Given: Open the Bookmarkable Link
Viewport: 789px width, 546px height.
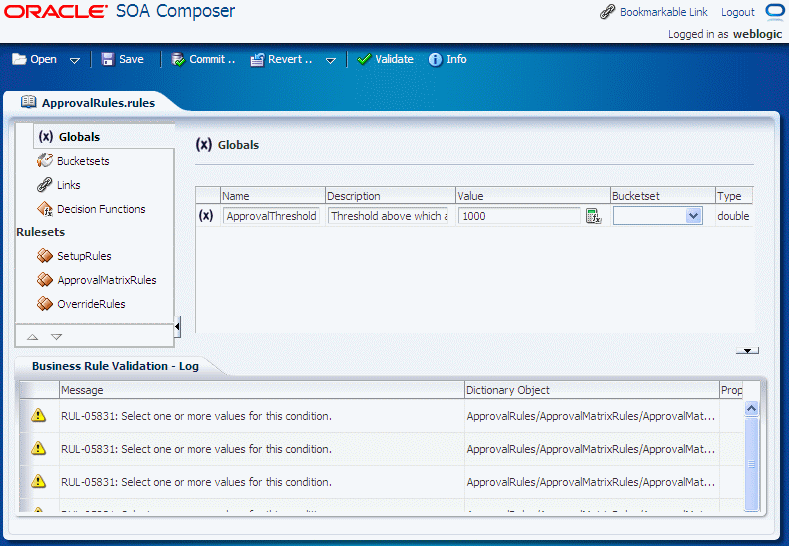Looking at the screenshot, I should [663, 12].
